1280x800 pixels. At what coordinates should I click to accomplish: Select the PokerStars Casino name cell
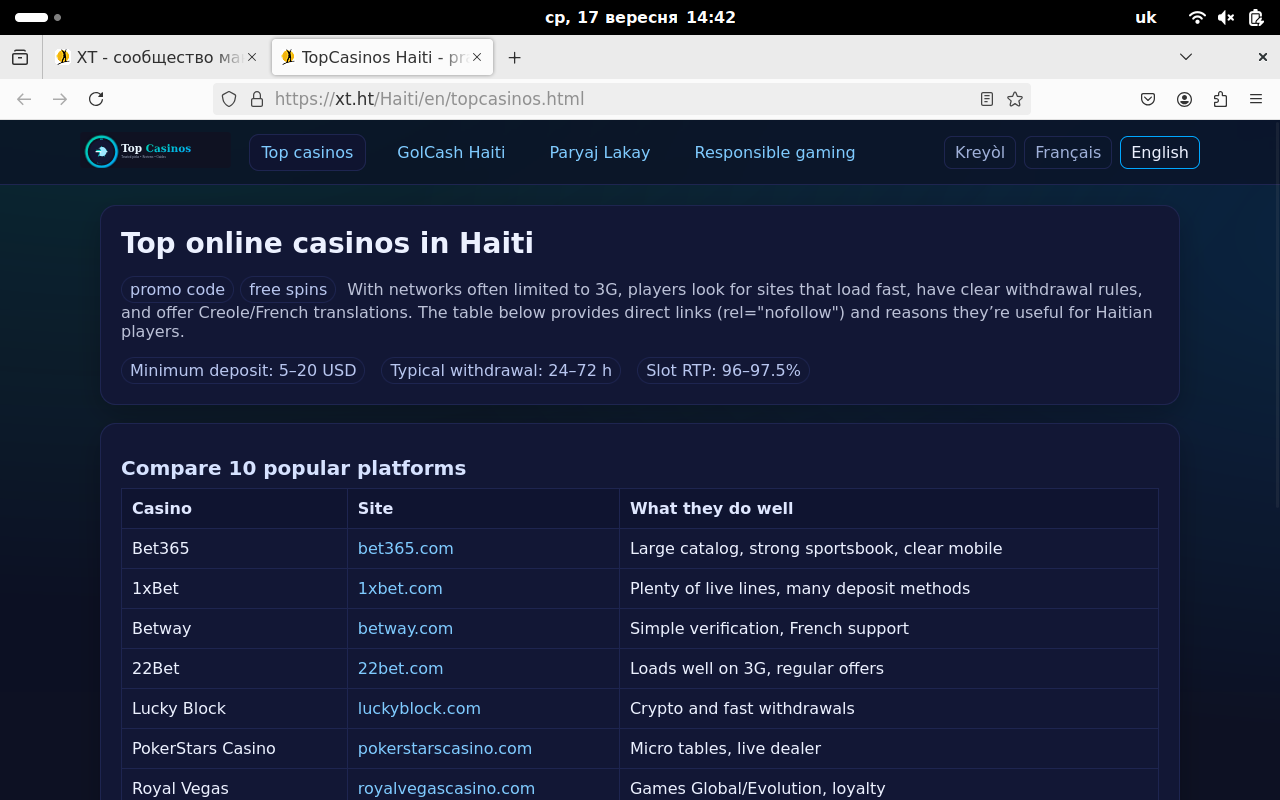click(234, 748)
